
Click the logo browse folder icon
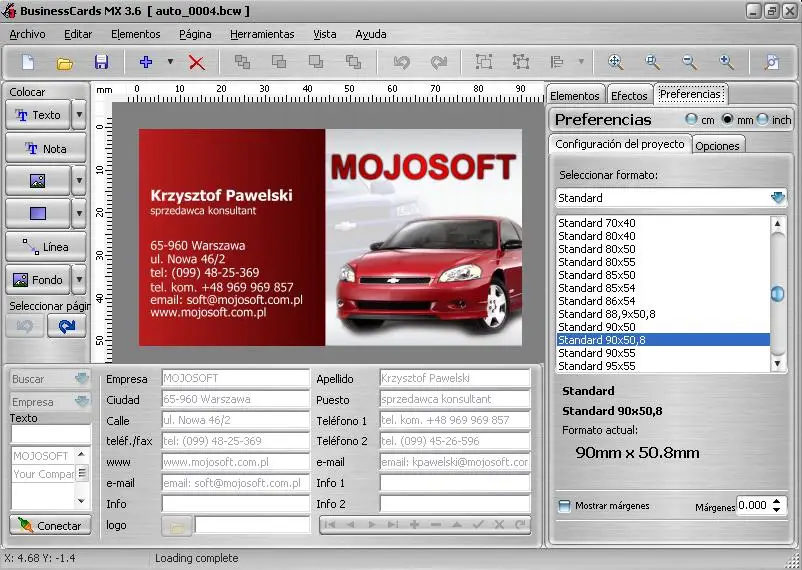pyautogui.click(x=177, y=526)
